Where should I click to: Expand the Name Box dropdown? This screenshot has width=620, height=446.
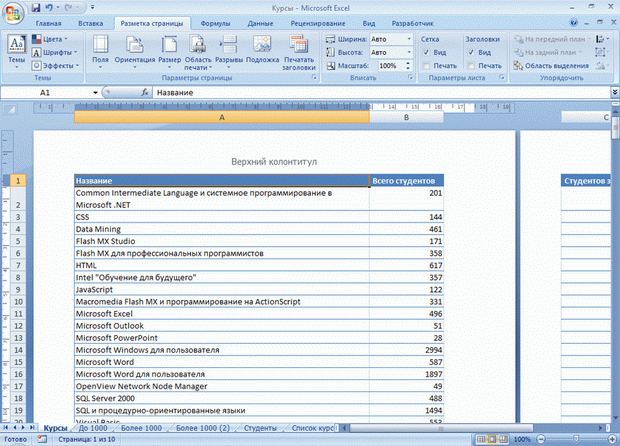(95, 93)
